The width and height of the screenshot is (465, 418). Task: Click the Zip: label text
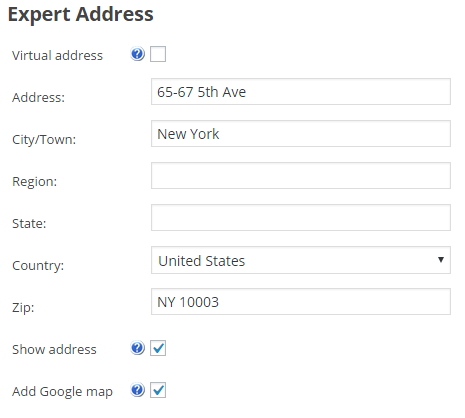23,307
